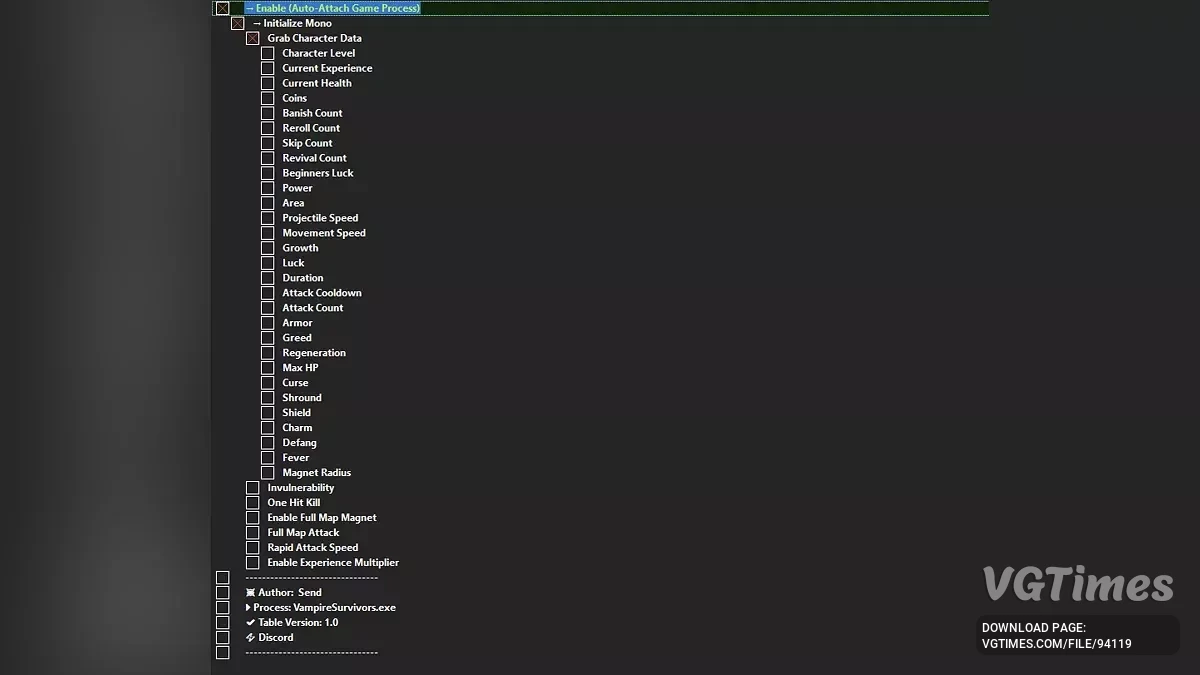Select the Magnet Radius entry
Image resolution: width=1200 pixels, height=675 pixels.
pyautogui.click(x=316, y=473)
